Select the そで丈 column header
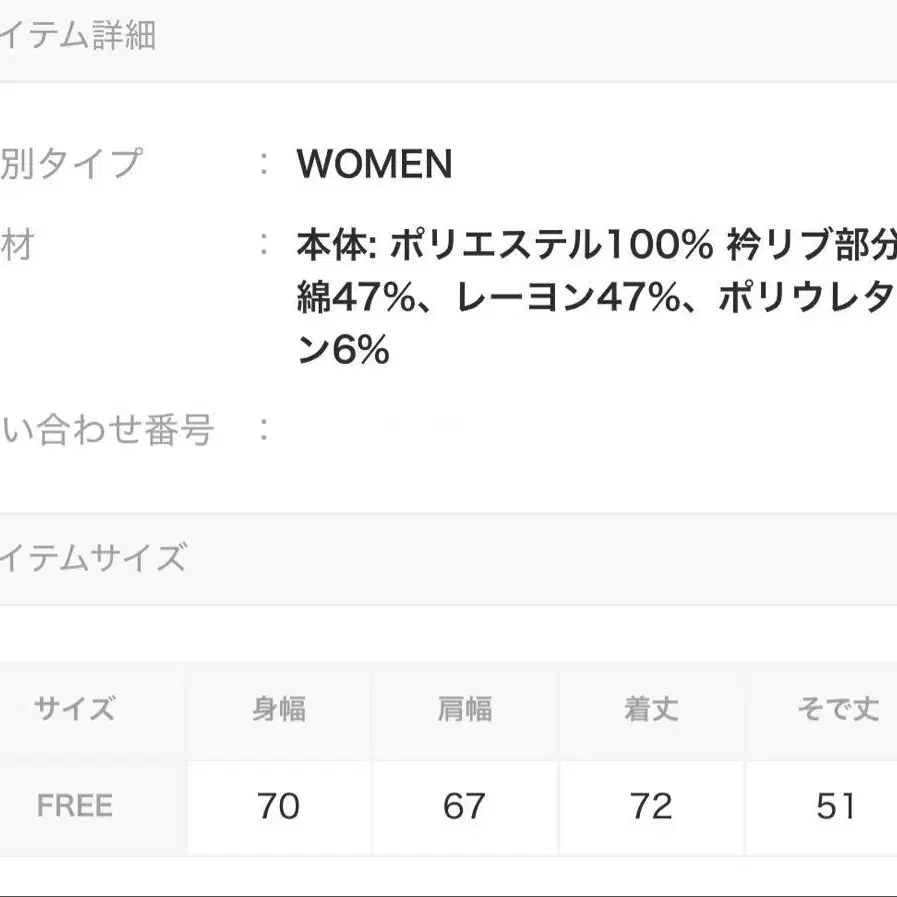Image resolution: width=897 pixels, height=897 pixels. coord(836,709)
